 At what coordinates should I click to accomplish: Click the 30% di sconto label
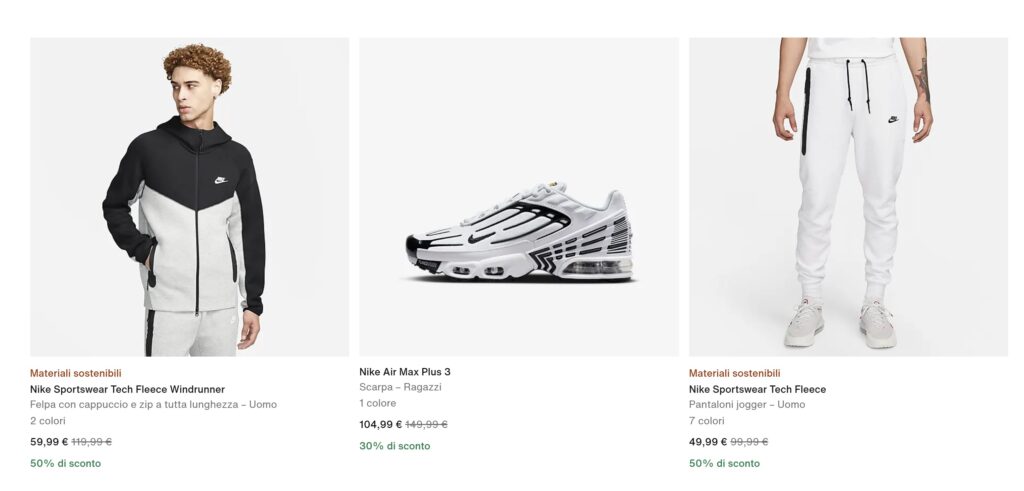click(394, 446)
